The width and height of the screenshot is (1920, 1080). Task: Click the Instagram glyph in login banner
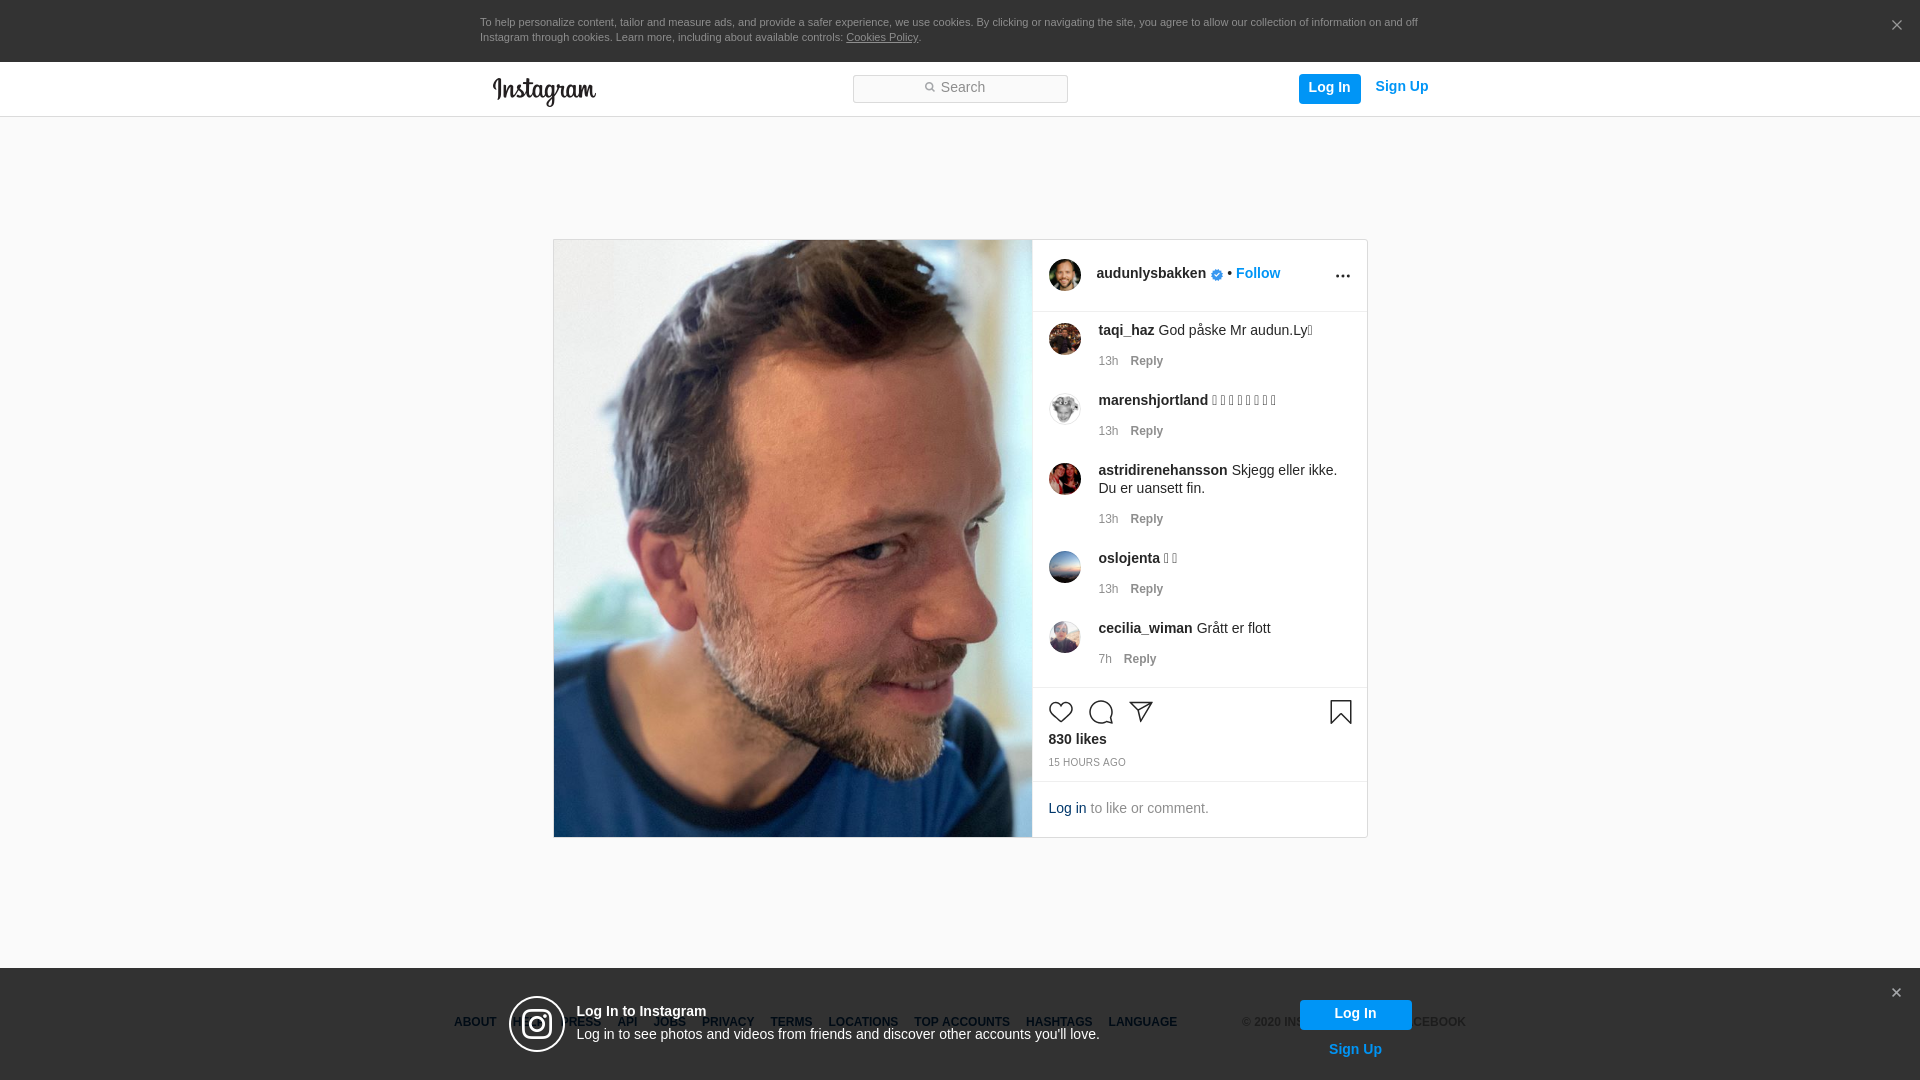[537, 1024]
